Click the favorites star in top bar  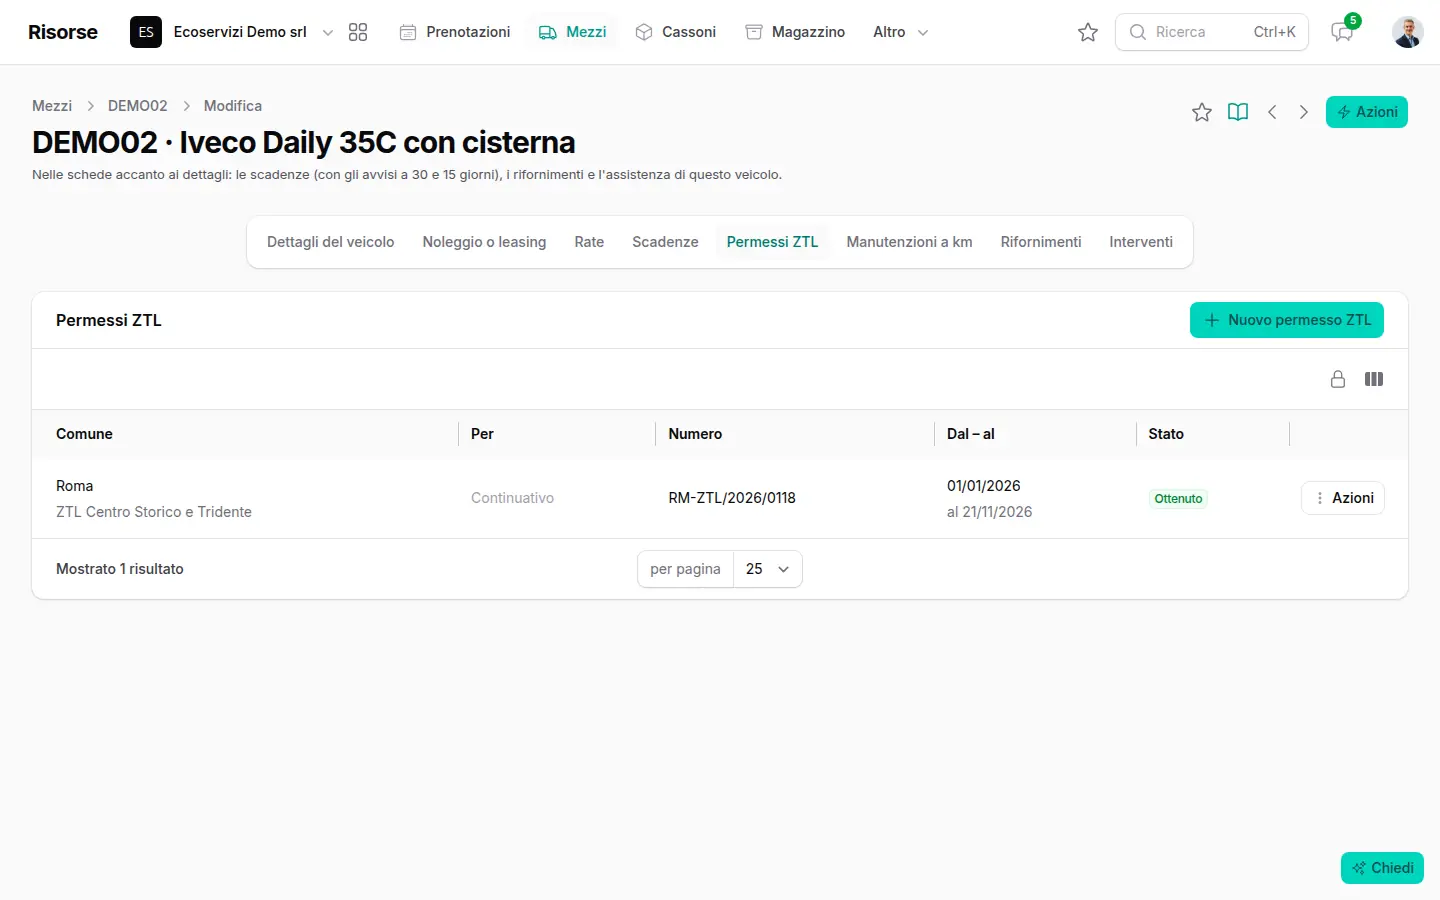tap(1088, 32)
